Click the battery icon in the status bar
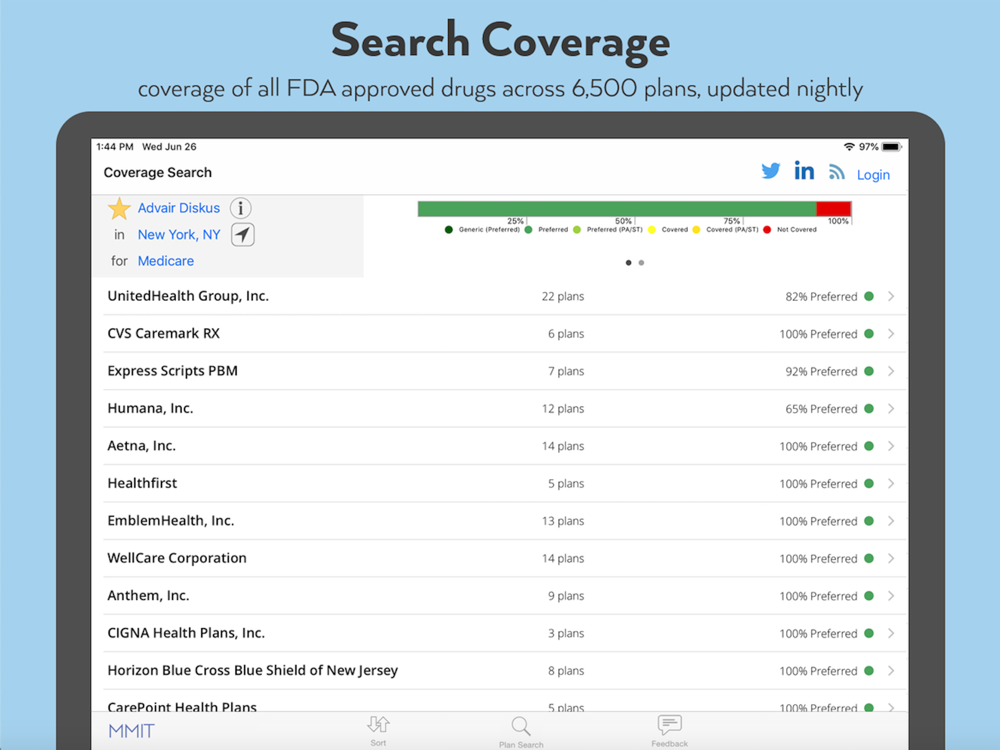The height and width of the screenshot is (750, 1000). coord(892,147)
